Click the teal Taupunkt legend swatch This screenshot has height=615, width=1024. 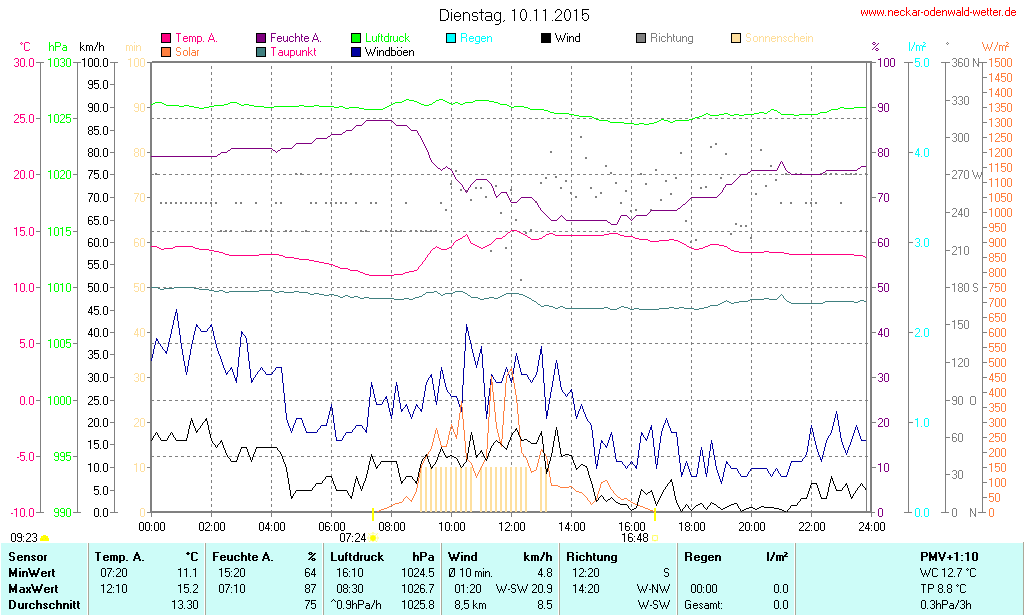pos(261,52)
